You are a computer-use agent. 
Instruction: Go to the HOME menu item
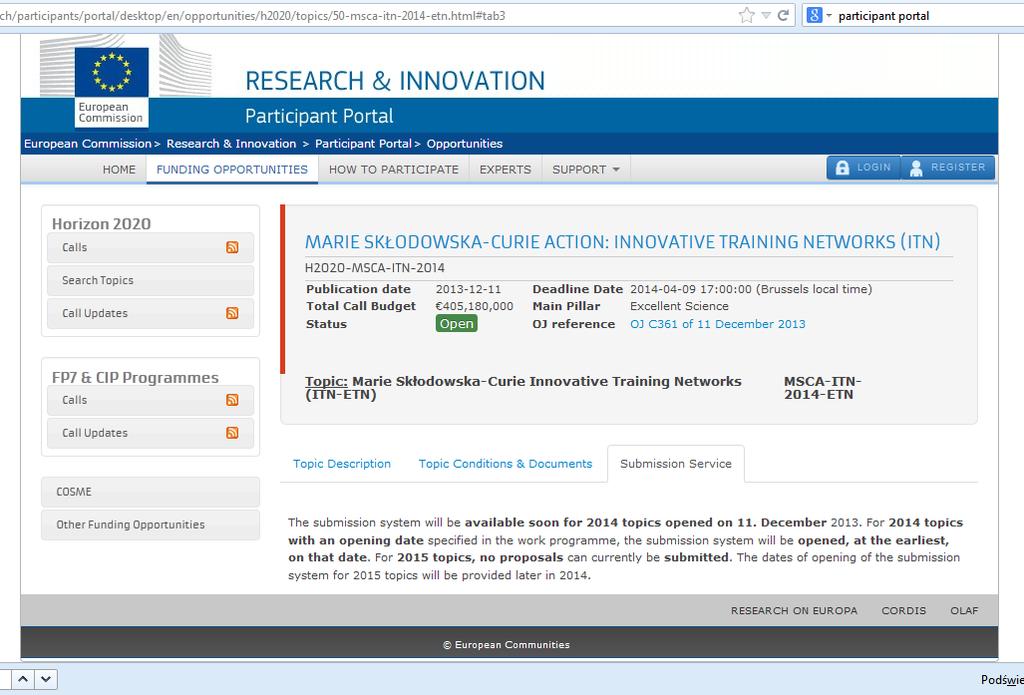point(119,170)
